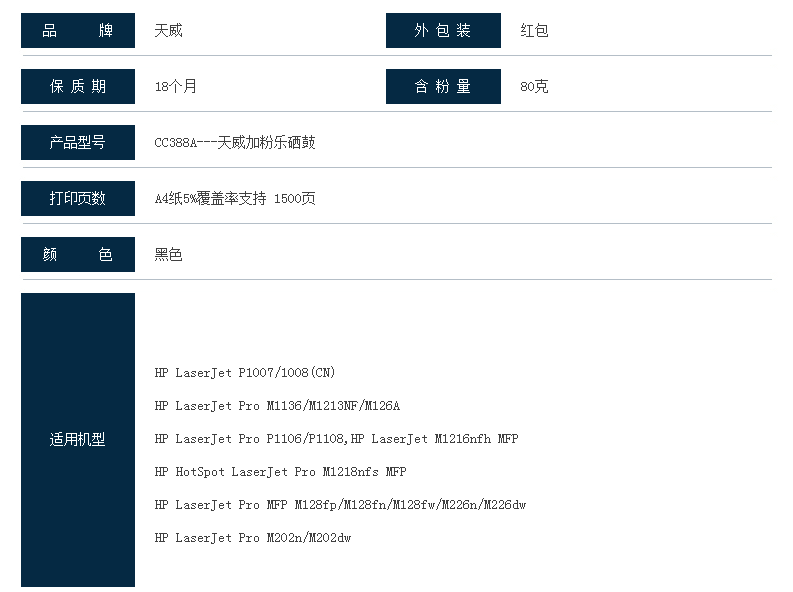Click the 品牌 label cell

tap(78, 30)
